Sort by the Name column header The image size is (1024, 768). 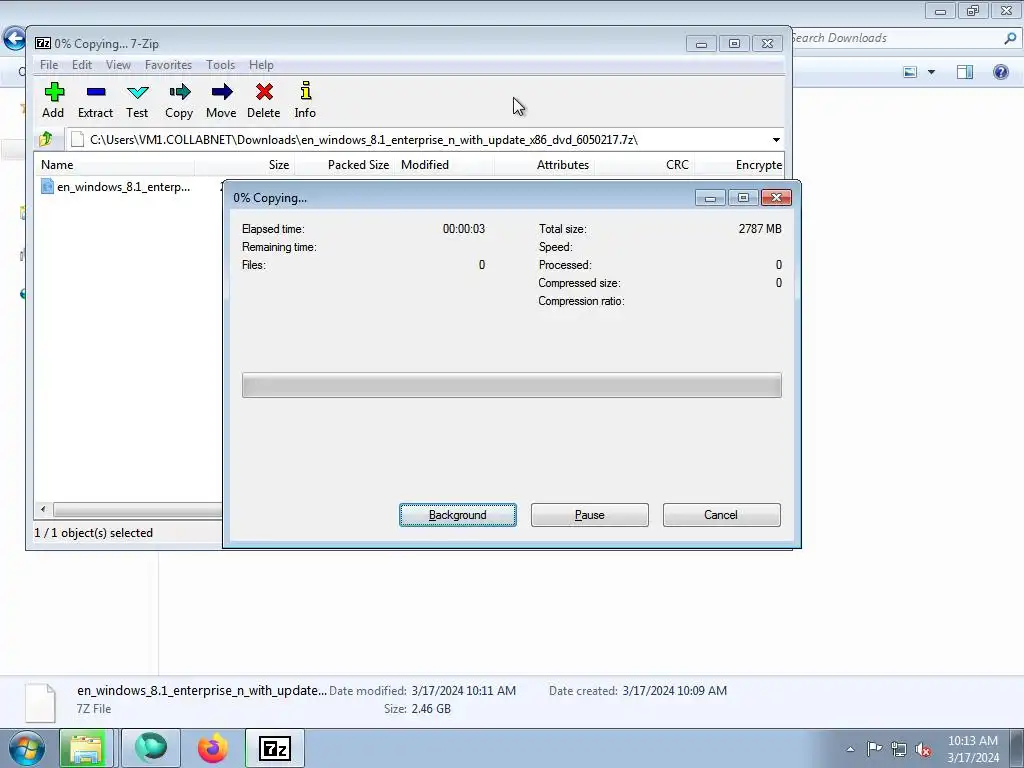[x=114, y=165]
